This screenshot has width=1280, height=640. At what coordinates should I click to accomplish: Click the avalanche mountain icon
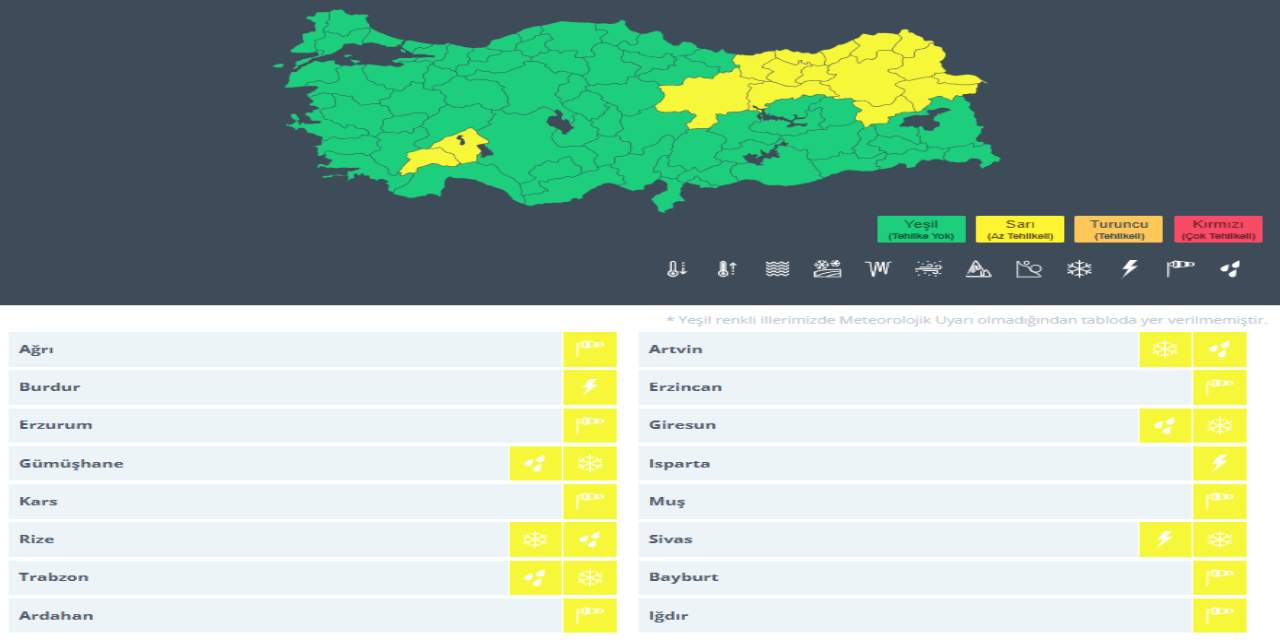(x=978, y=268)
